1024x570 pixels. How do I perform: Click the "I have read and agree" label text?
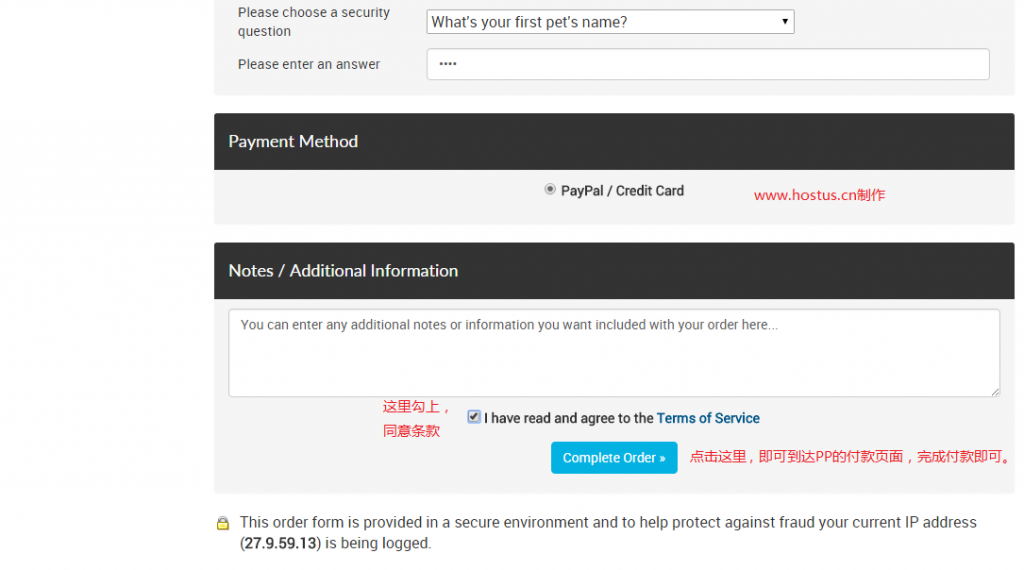click(568, 418)
